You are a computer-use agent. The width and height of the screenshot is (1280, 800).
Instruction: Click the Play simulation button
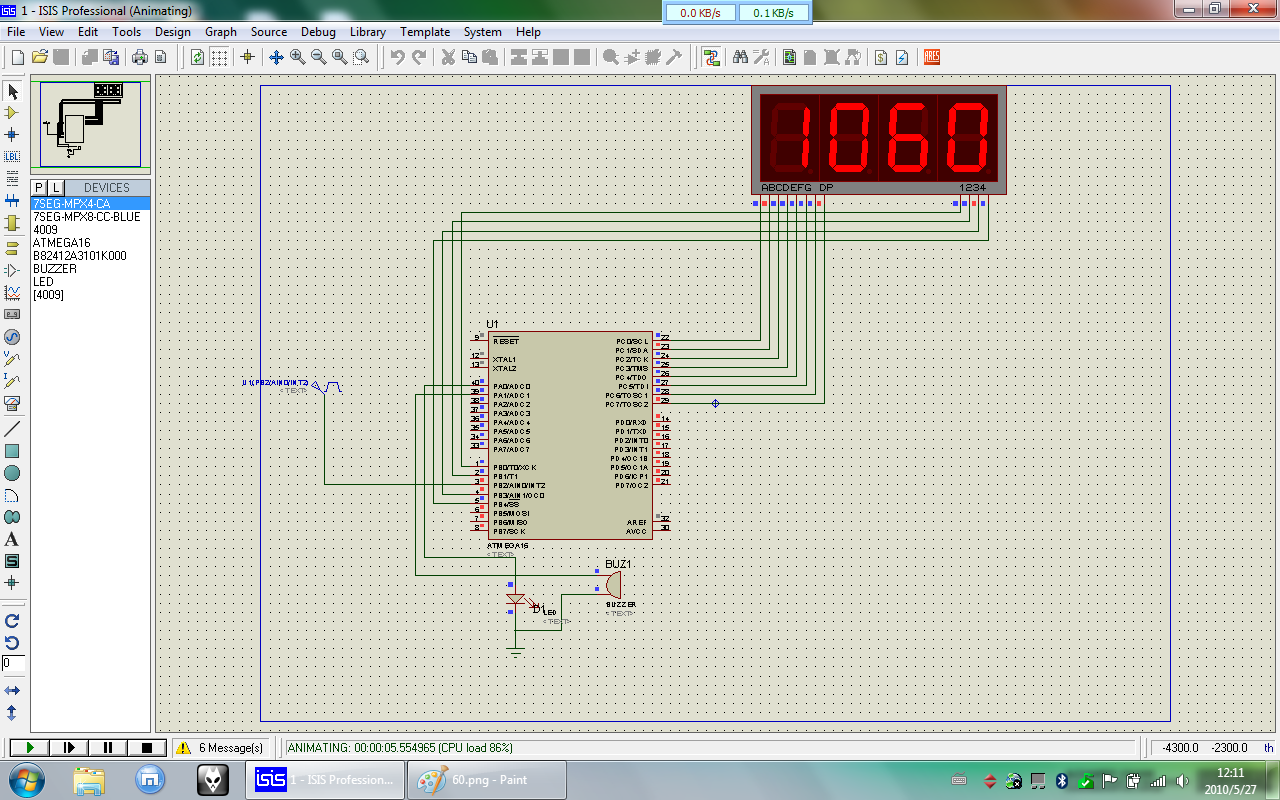pos(29,747)
